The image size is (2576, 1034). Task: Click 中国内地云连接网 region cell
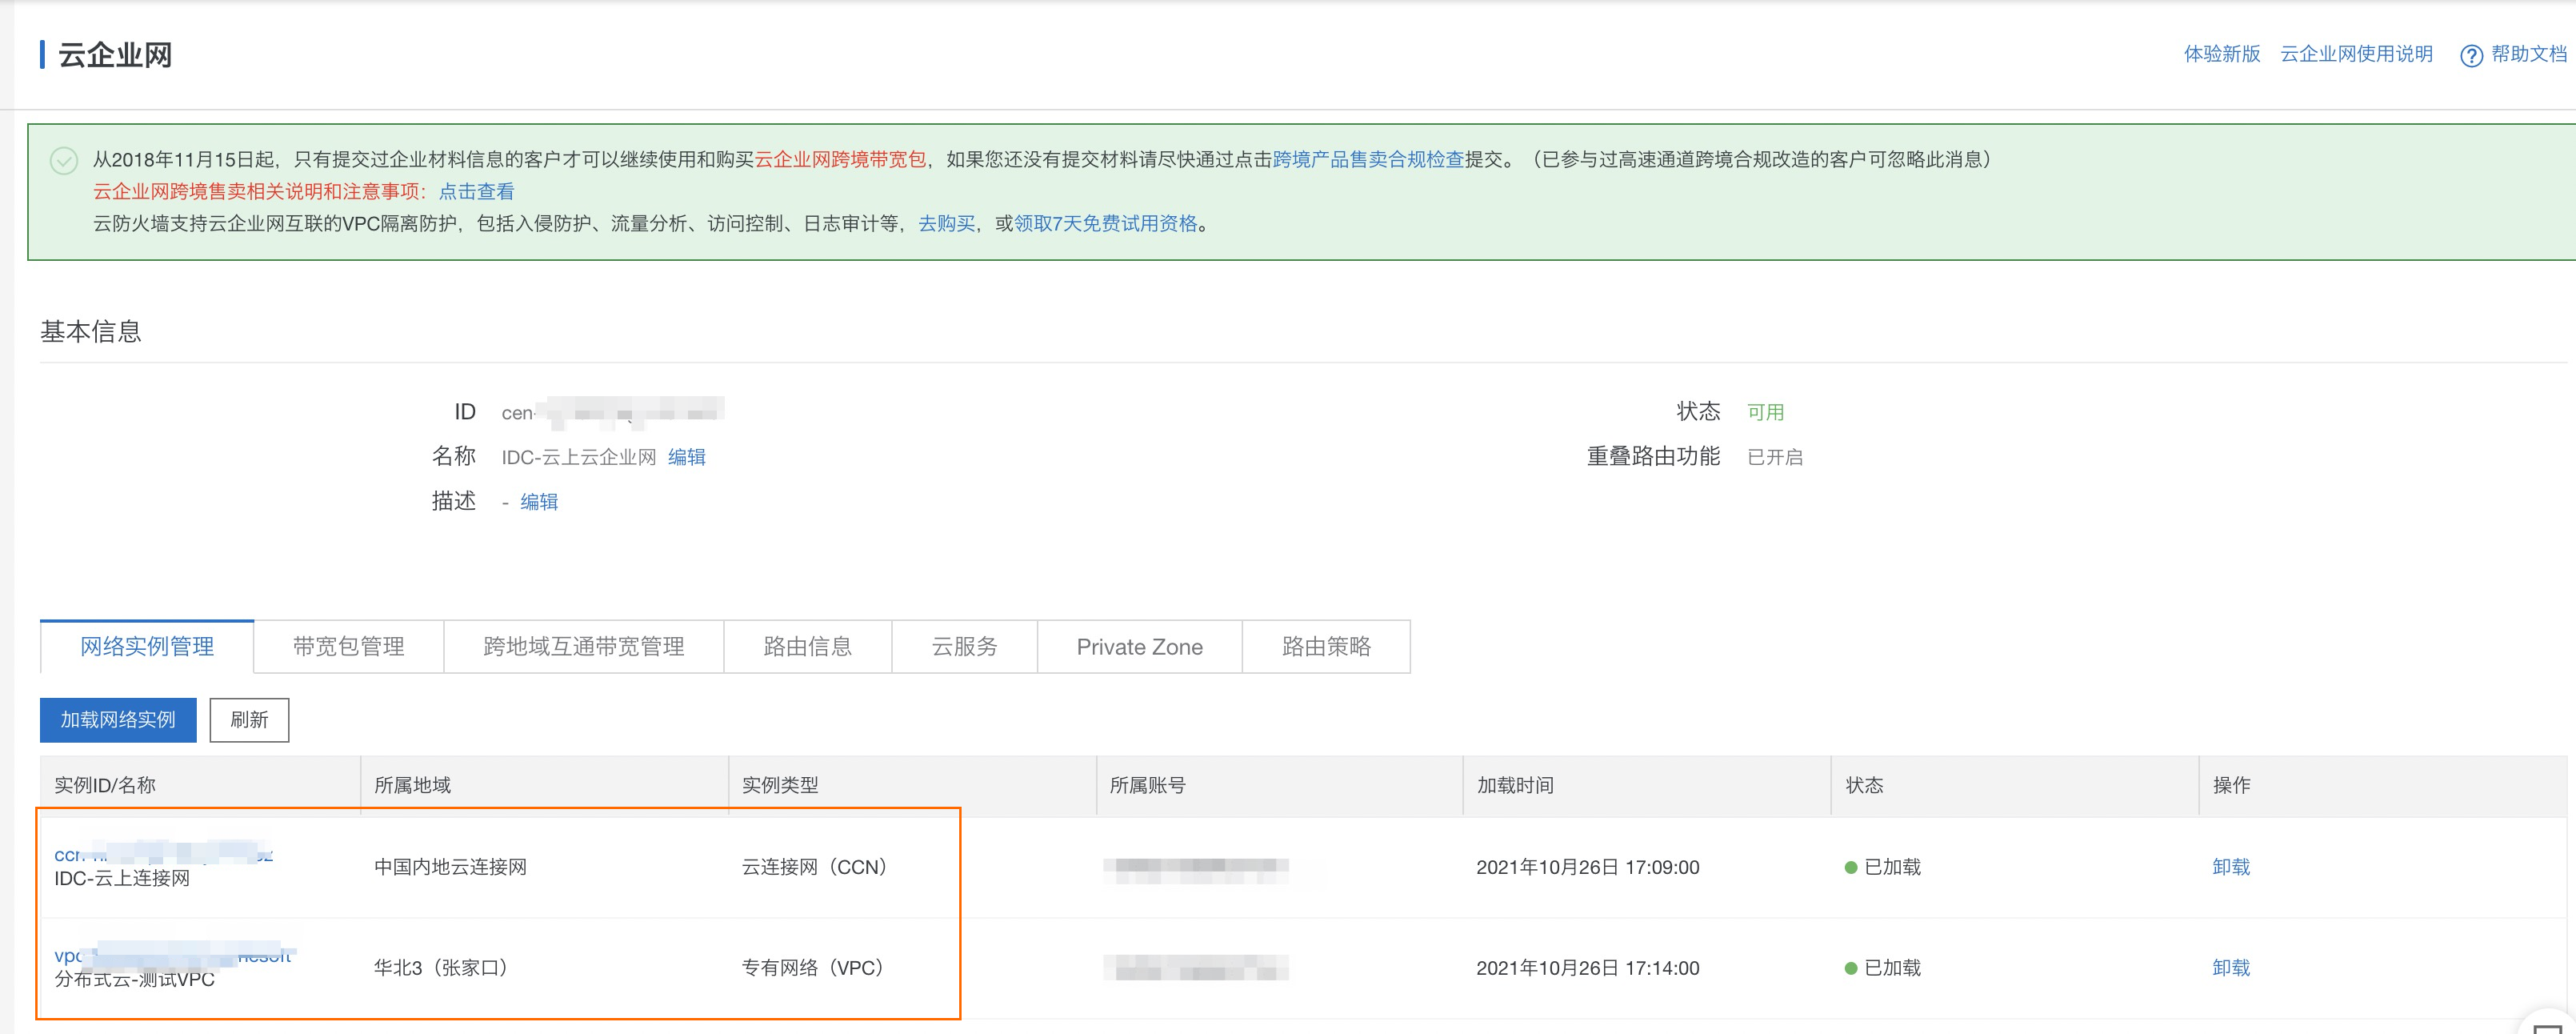450,867
